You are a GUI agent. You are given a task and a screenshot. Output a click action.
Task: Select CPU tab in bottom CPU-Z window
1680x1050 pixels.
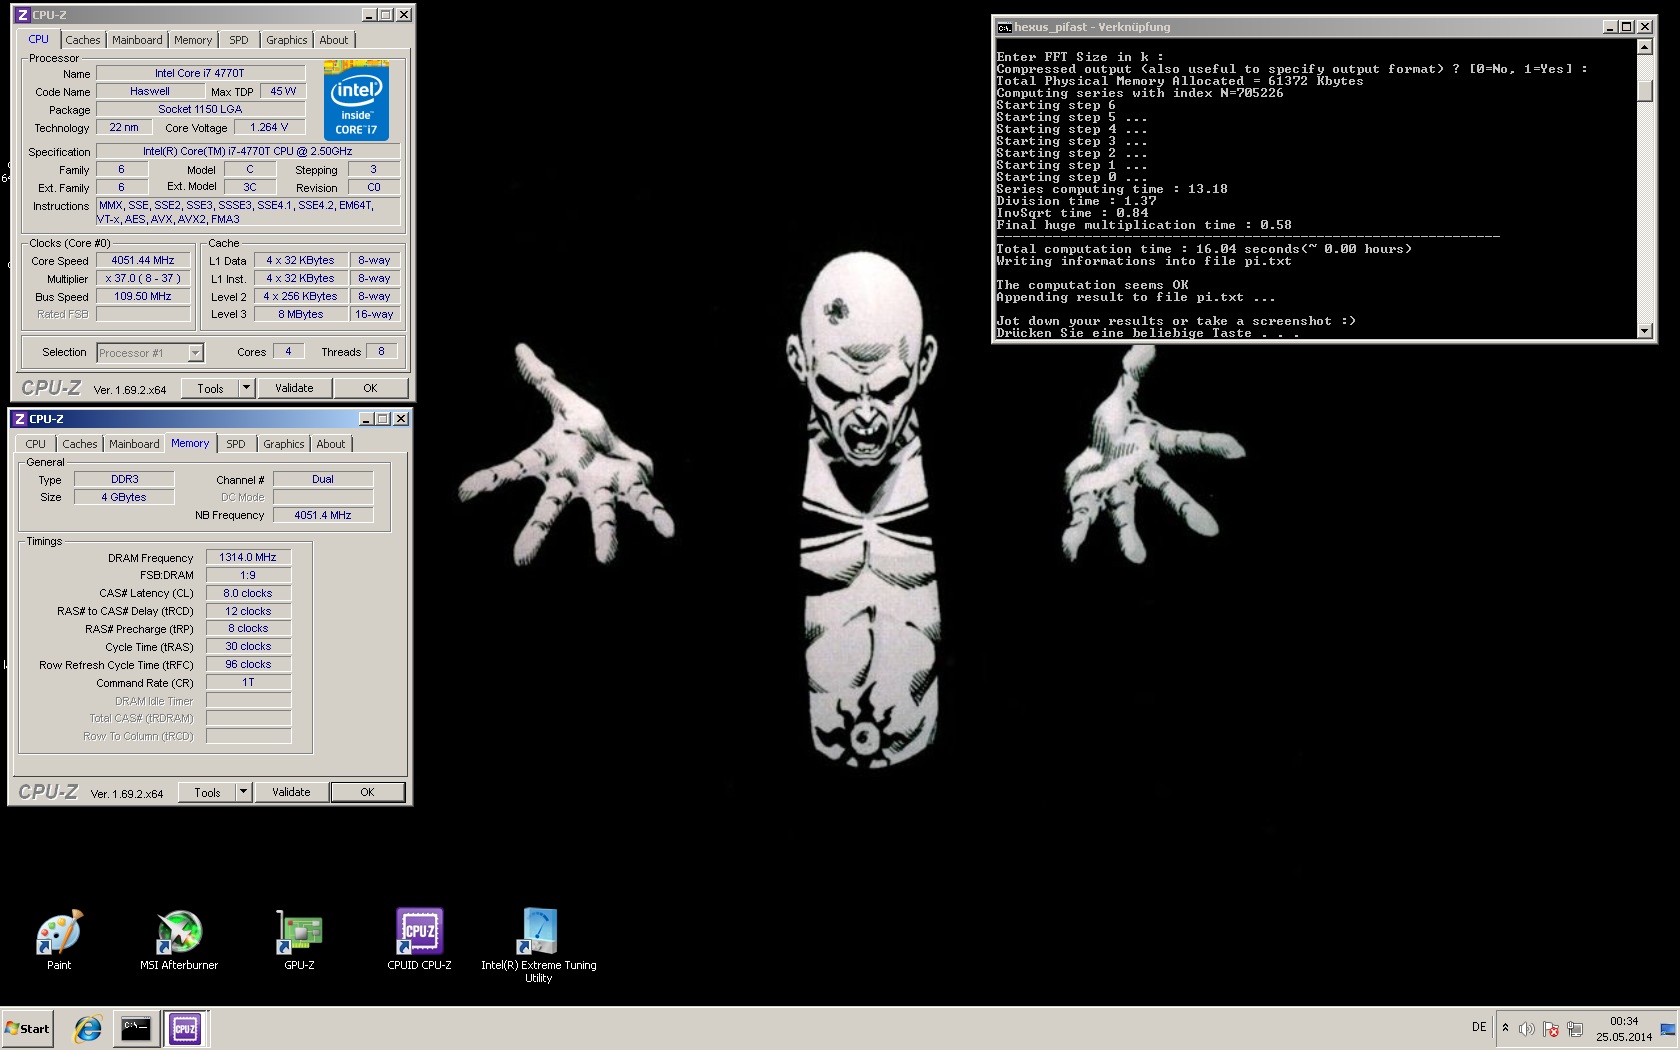click(x=35, y=444)
